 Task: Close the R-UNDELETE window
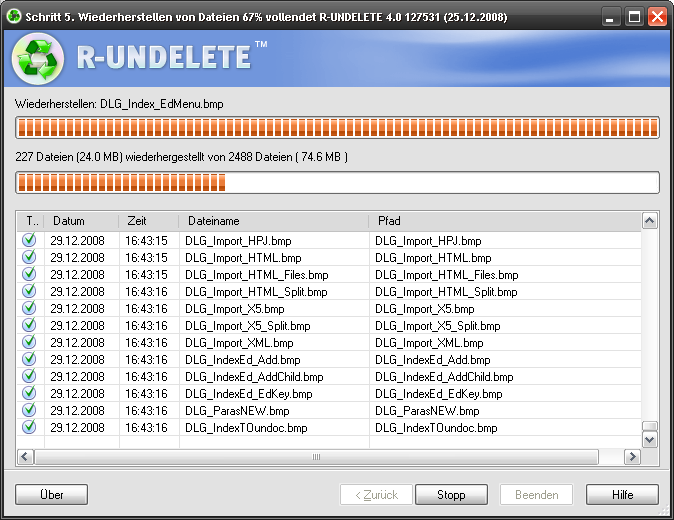tap(658, 17)
